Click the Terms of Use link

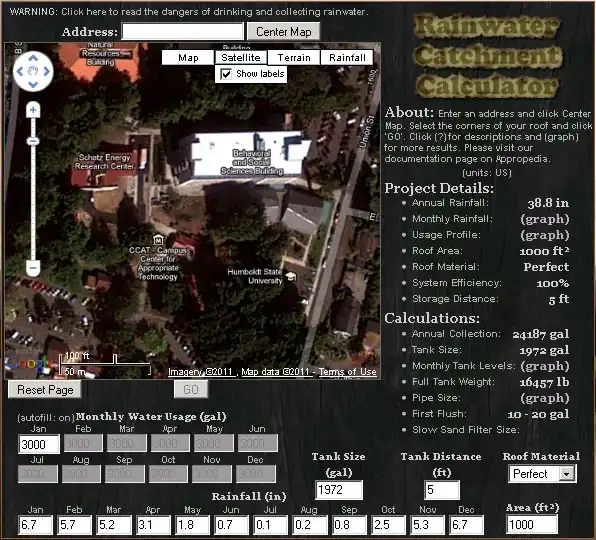point(347,372)
